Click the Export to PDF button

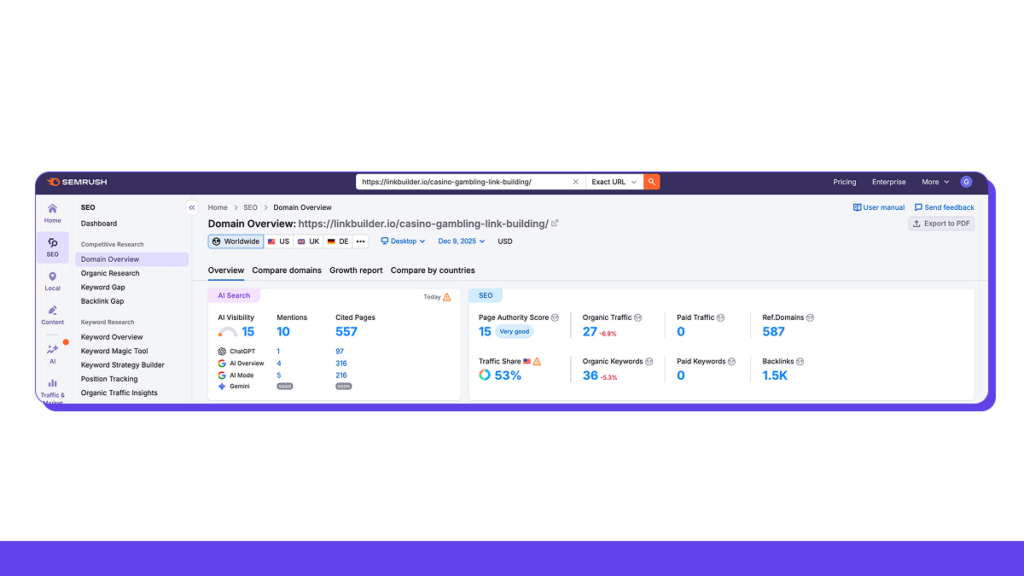click(x=941, y=223)
